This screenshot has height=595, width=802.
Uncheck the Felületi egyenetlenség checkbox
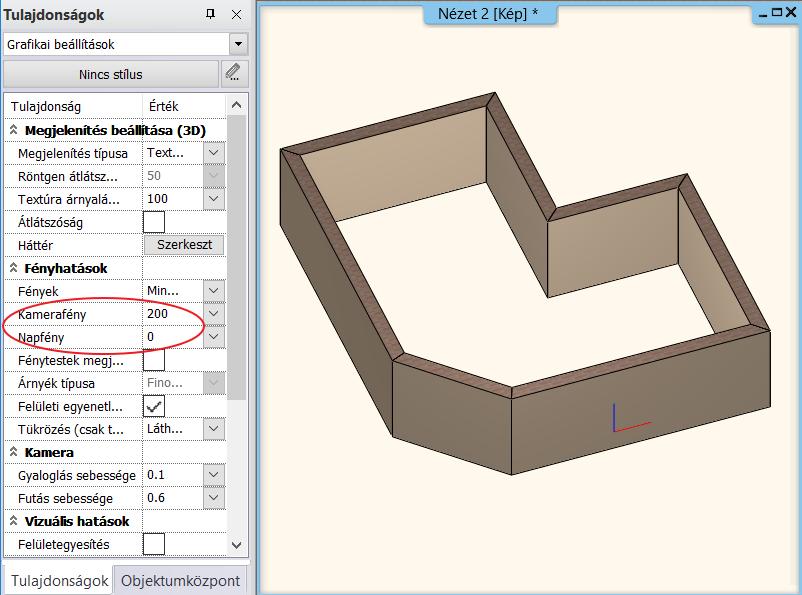[x=154, y=406]
